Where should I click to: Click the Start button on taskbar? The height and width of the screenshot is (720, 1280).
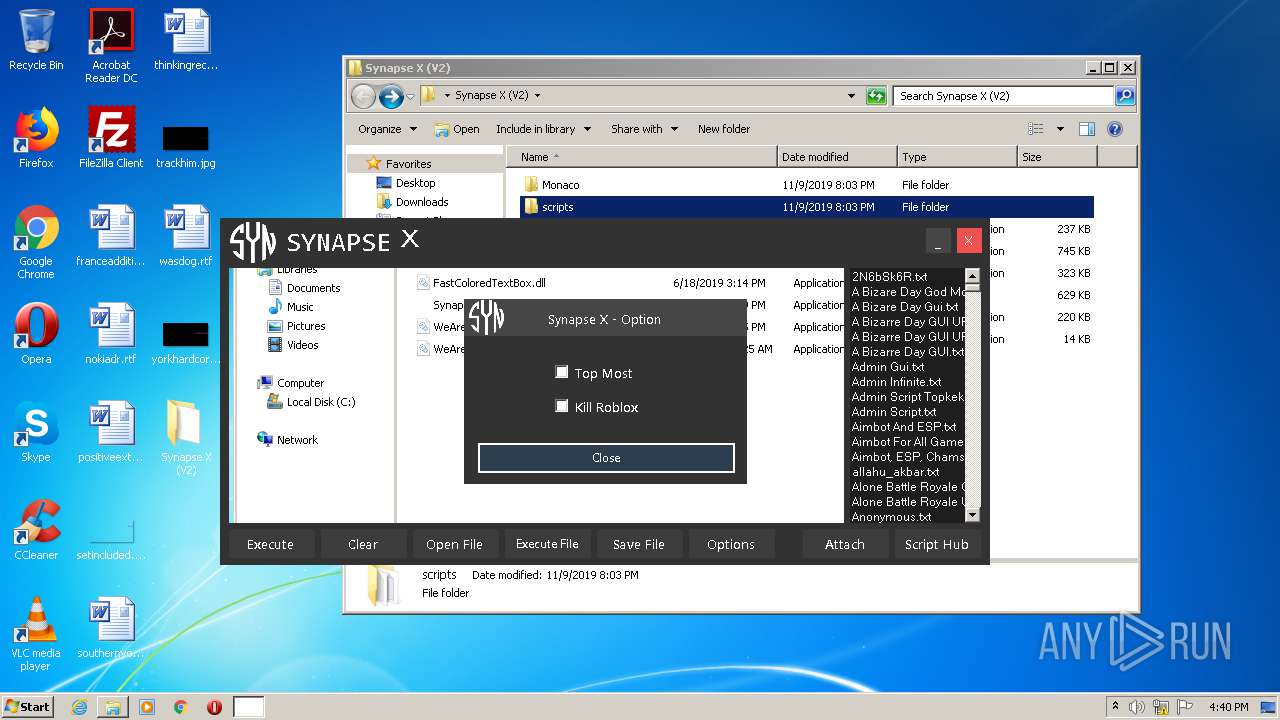[27, 707]
